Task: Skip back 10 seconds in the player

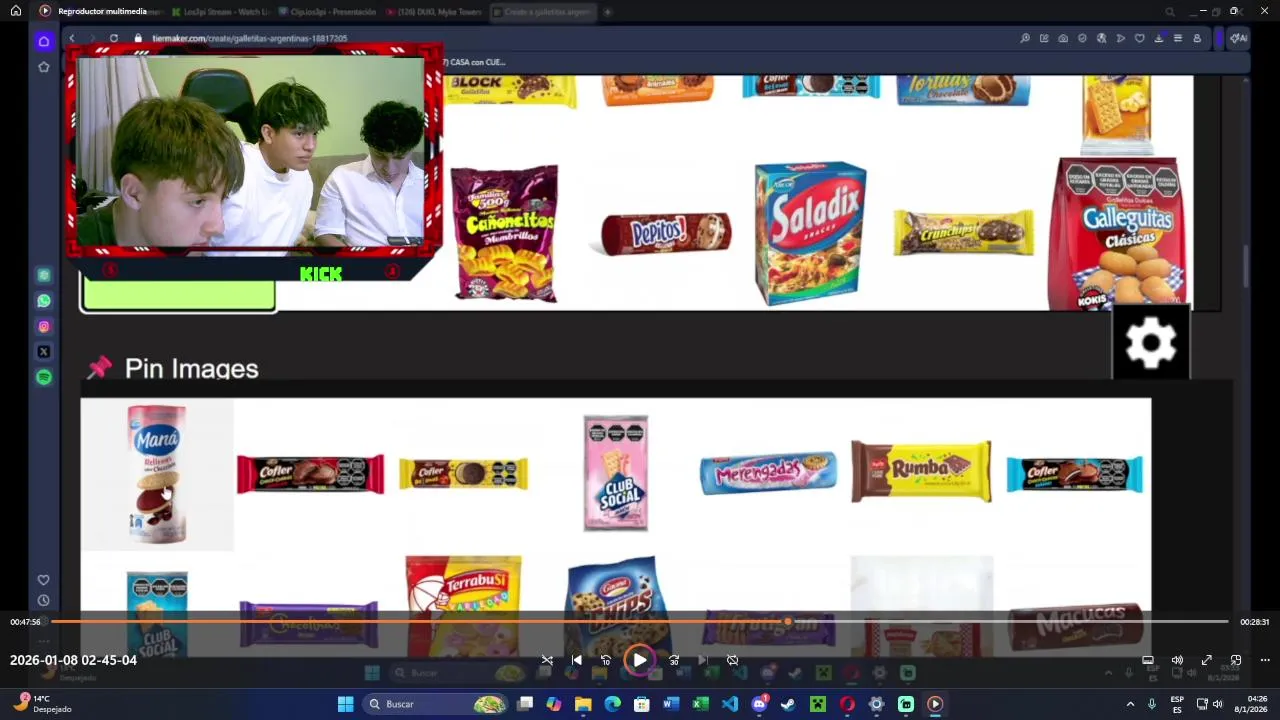Action: point(605,660)
